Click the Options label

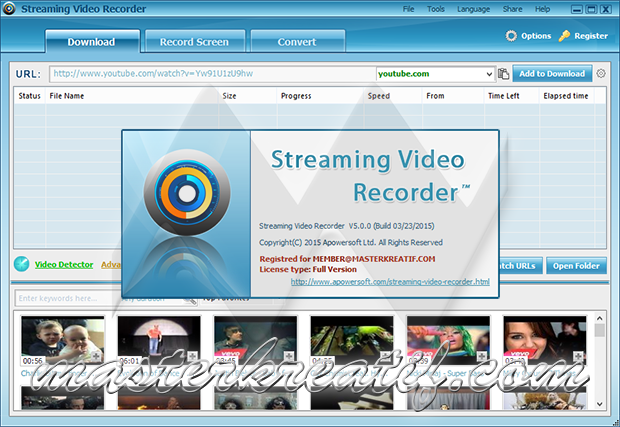coord(536,36)
